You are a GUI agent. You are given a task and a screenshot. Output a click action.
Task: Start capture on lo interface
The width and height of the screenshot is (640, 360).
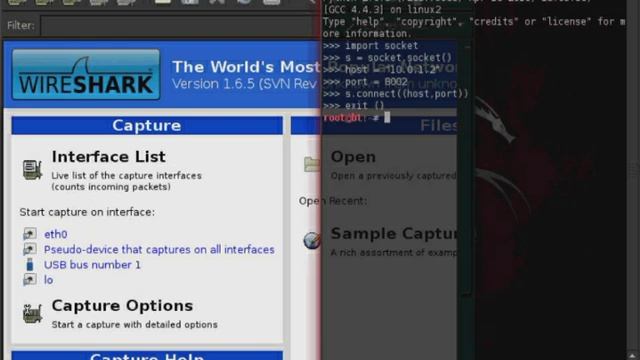tap(49, 280)
